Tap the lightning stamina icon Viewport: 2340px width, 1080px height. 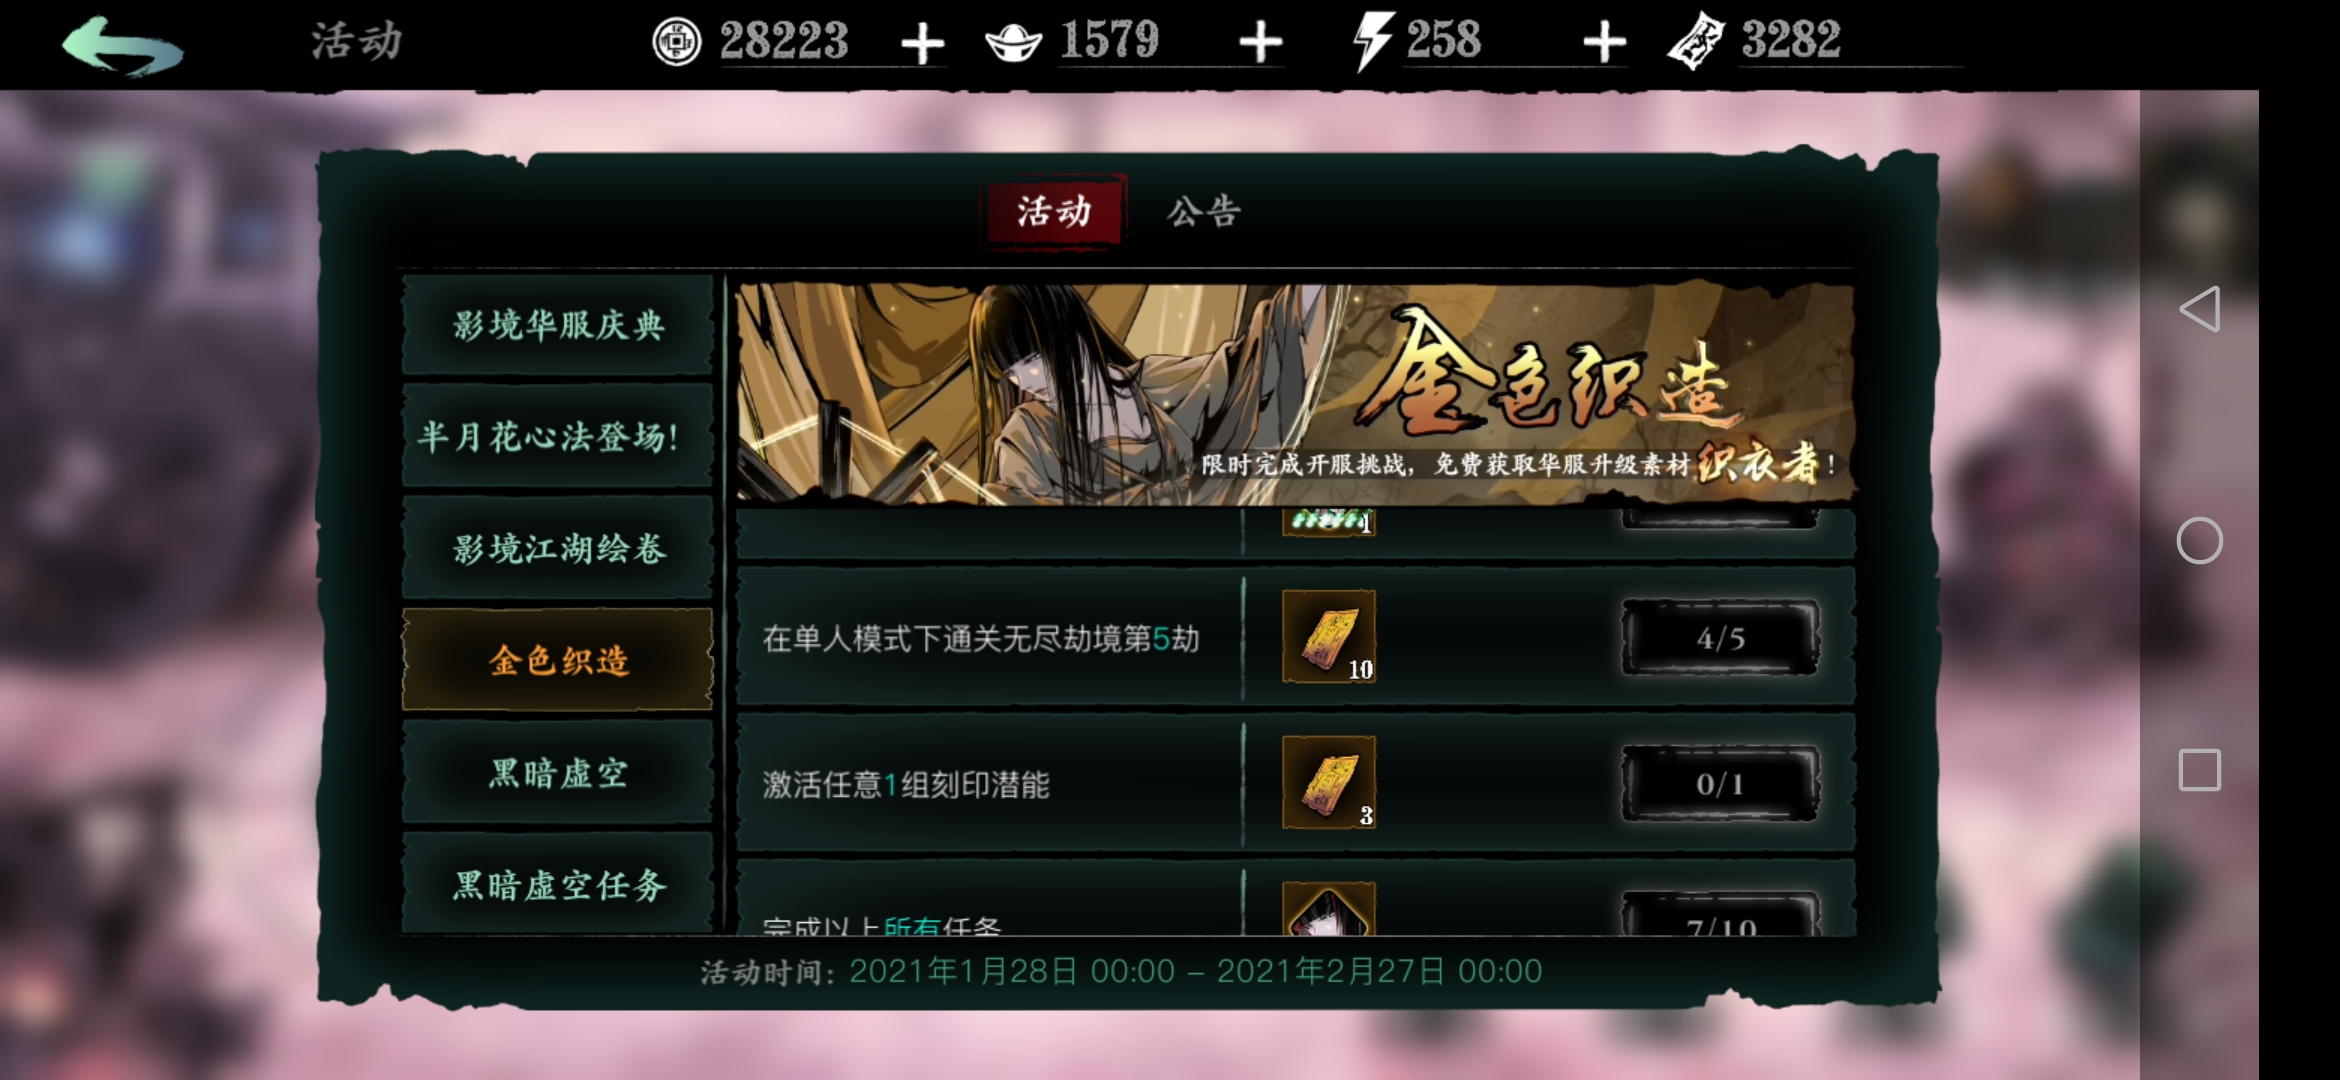tap(1372, 42)
